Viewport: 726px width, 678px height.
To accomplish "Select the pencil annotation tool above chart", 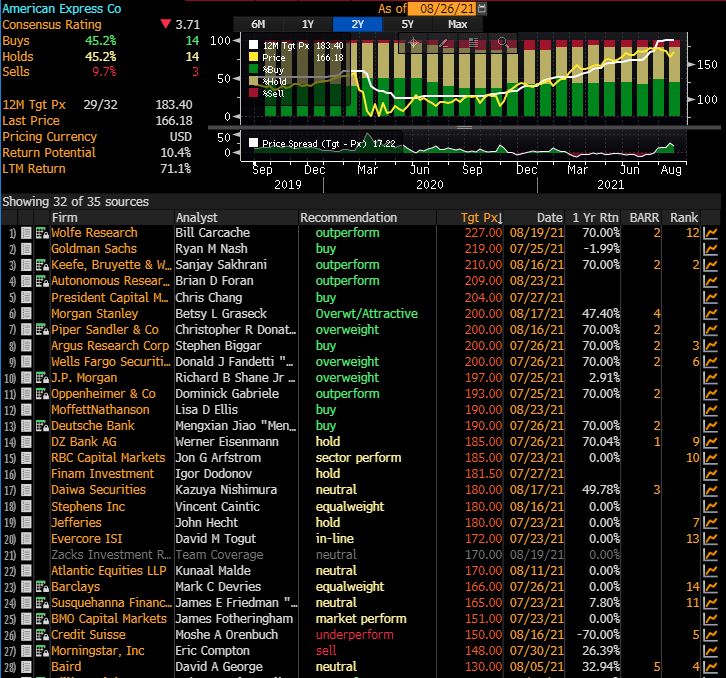I will (443, 43).
